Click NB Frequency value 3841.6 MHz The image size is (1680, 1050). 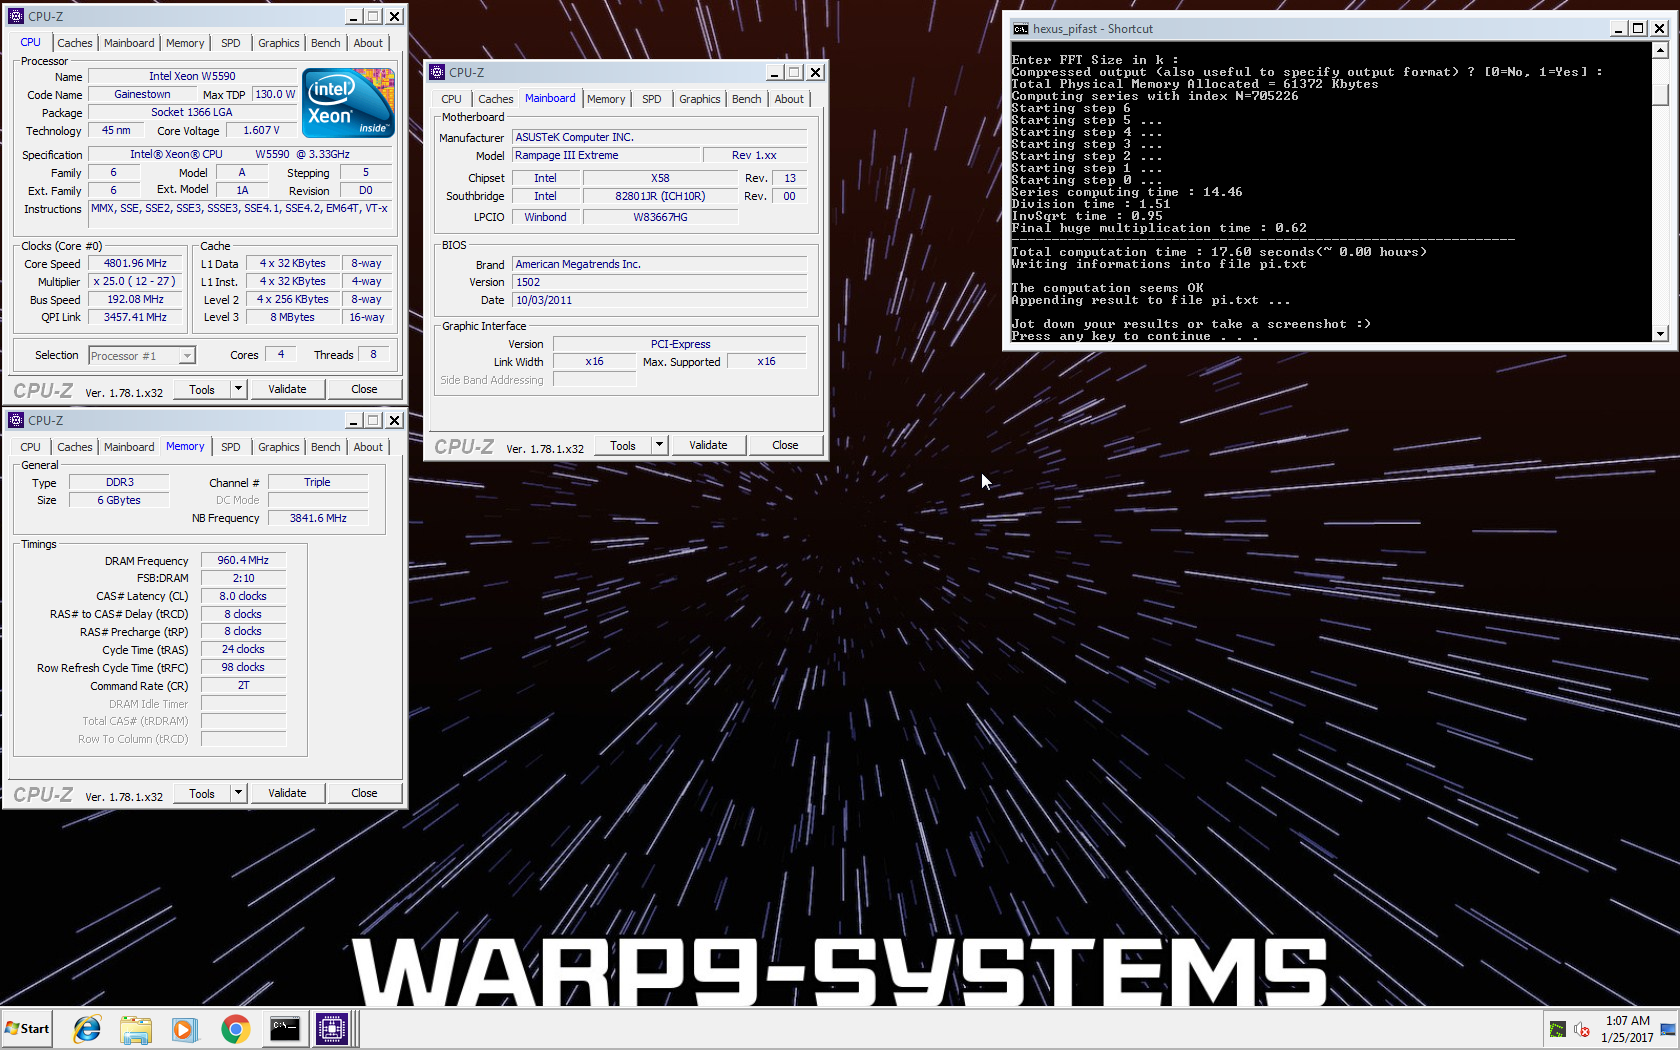click(x=318, y=518)
